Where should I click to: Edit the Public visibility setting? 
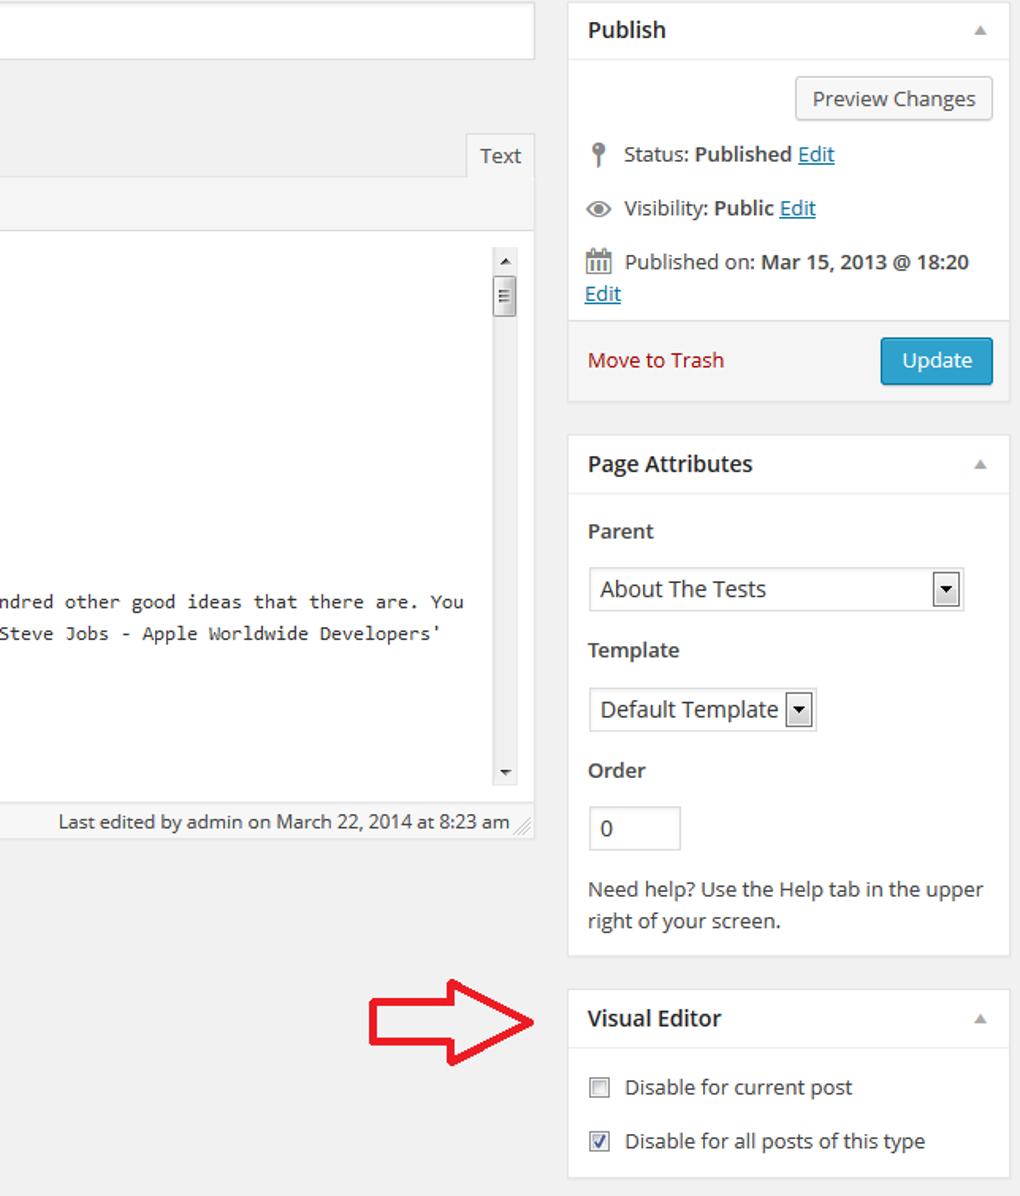click(x=797, y=208)
